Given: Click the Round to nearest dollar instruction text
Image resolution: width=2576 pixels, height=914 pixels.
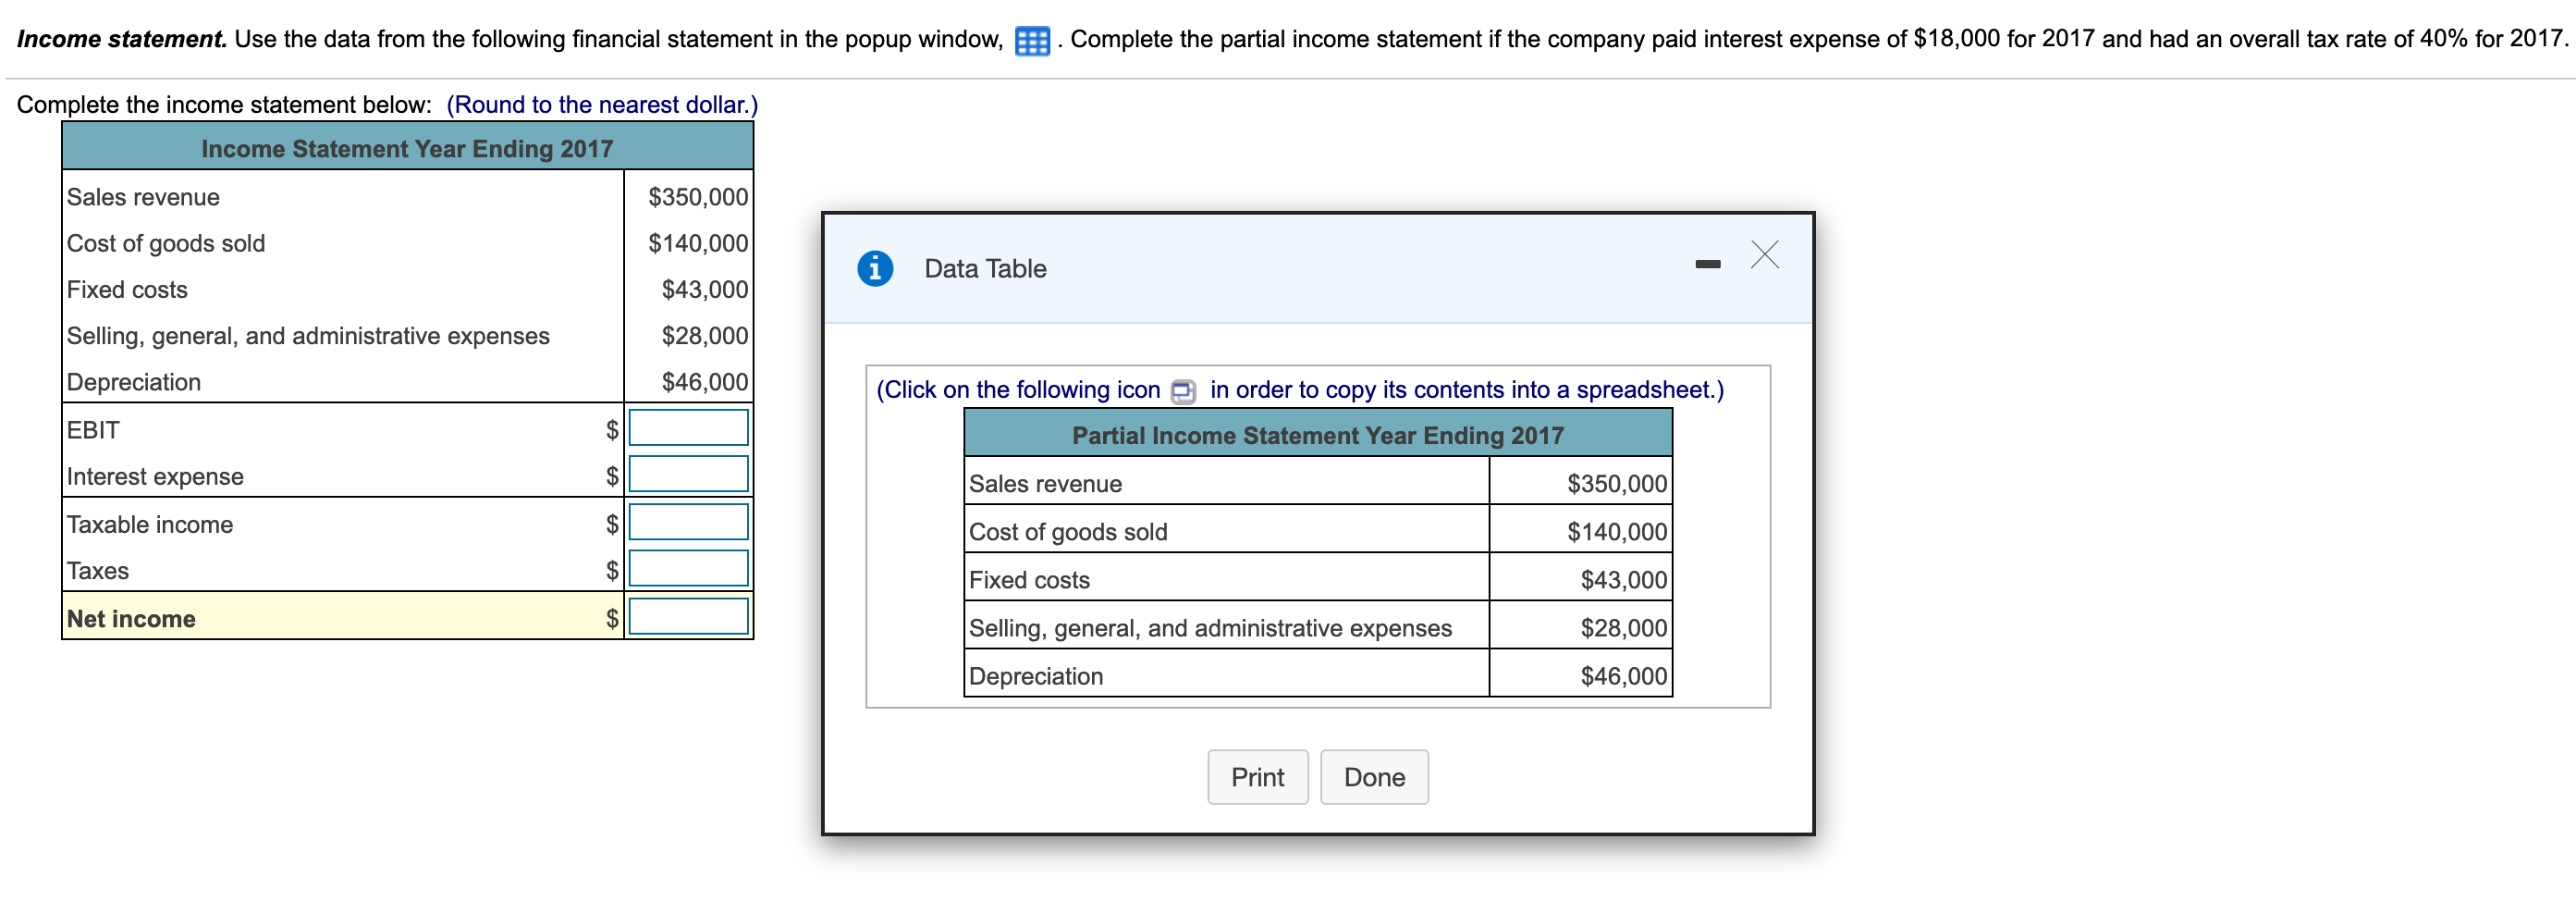Looking at the screenshot, I should click(601, 104).
